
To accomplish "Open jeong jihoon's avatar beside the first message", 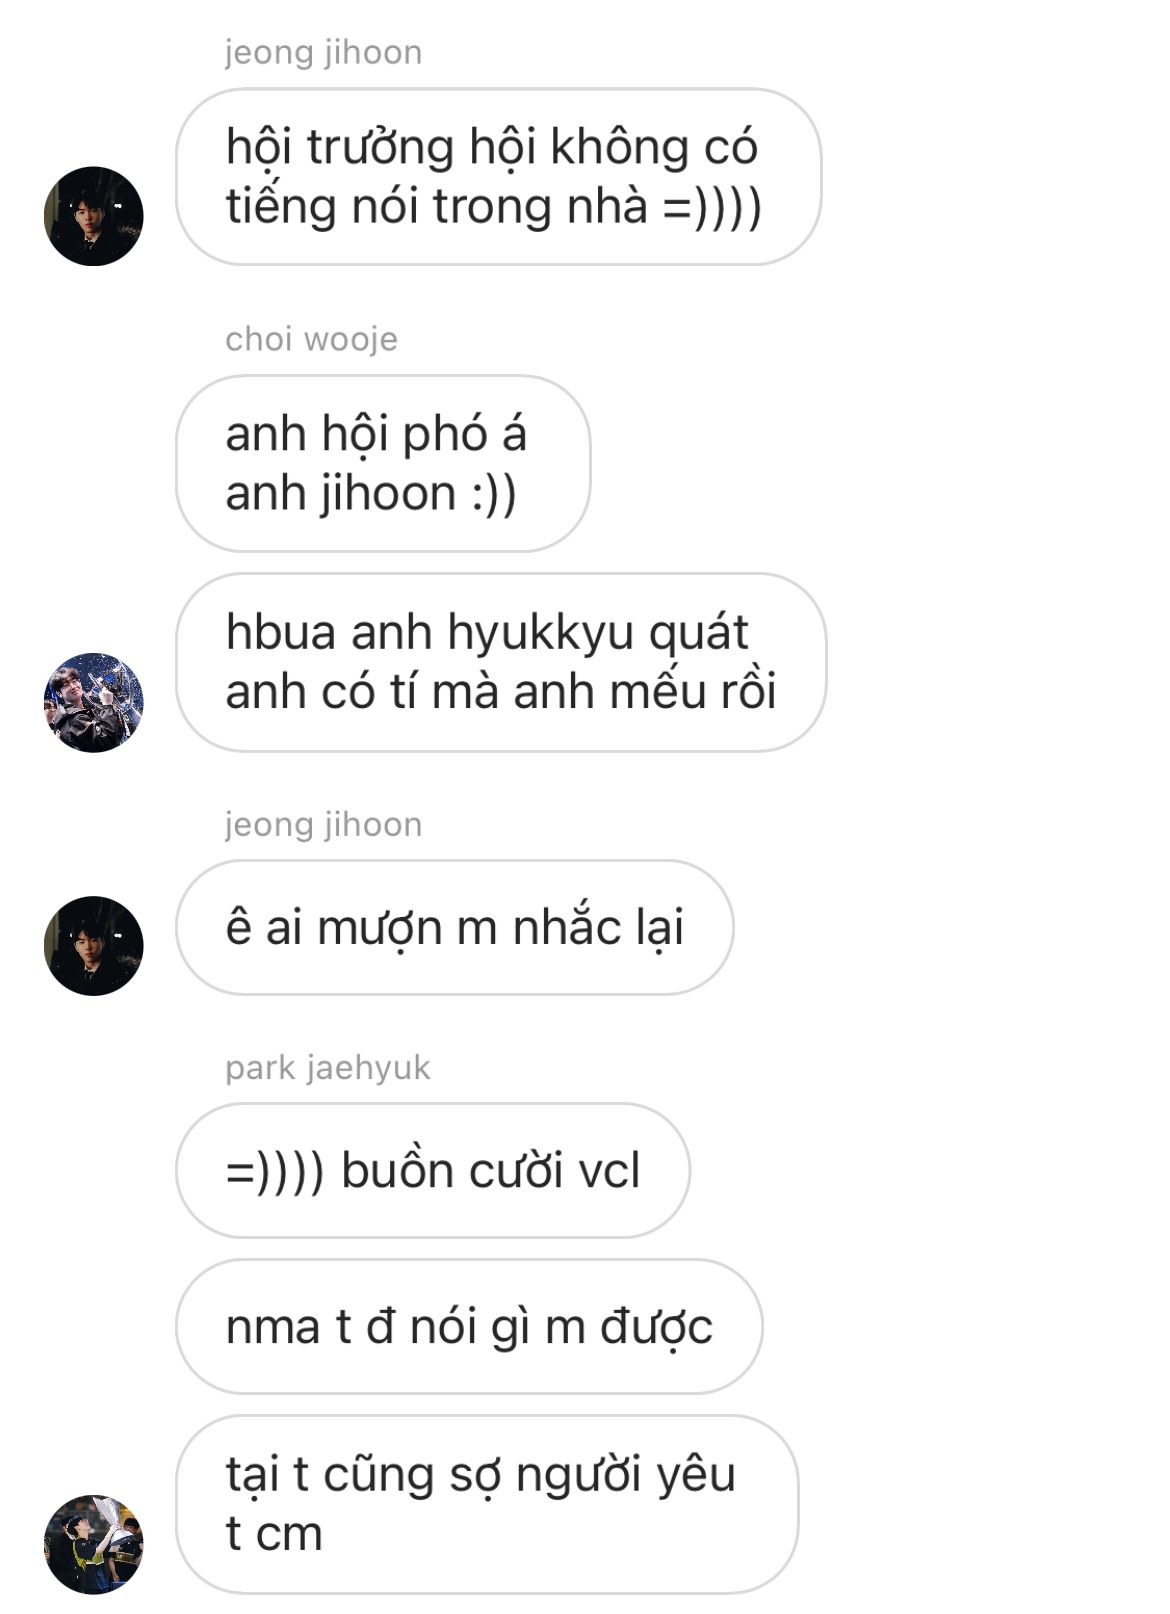I will (x=94, y=216).
